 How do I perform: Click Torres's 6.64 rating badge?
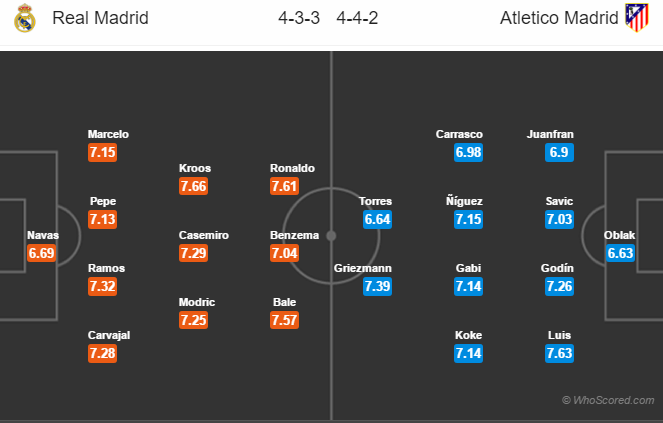click(x=376, y=219)
